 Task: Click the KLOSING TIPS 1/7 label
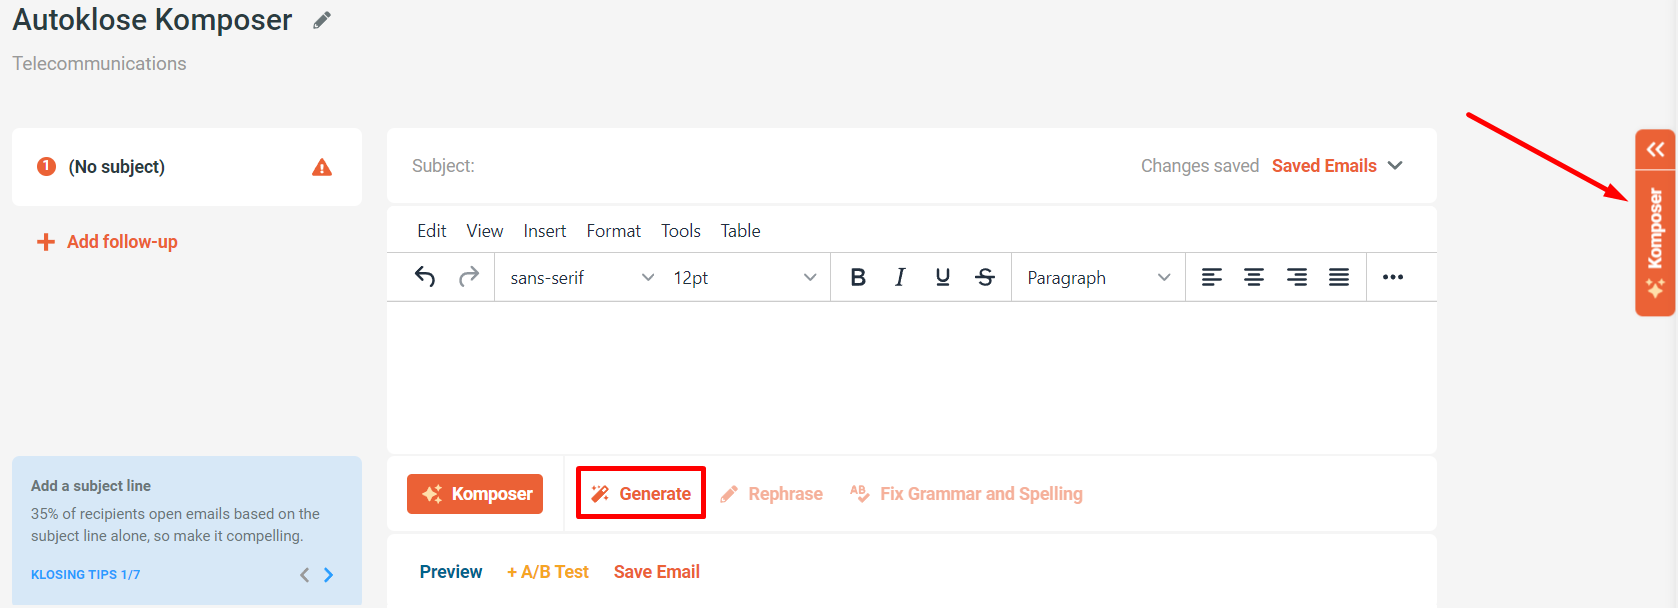86,575
